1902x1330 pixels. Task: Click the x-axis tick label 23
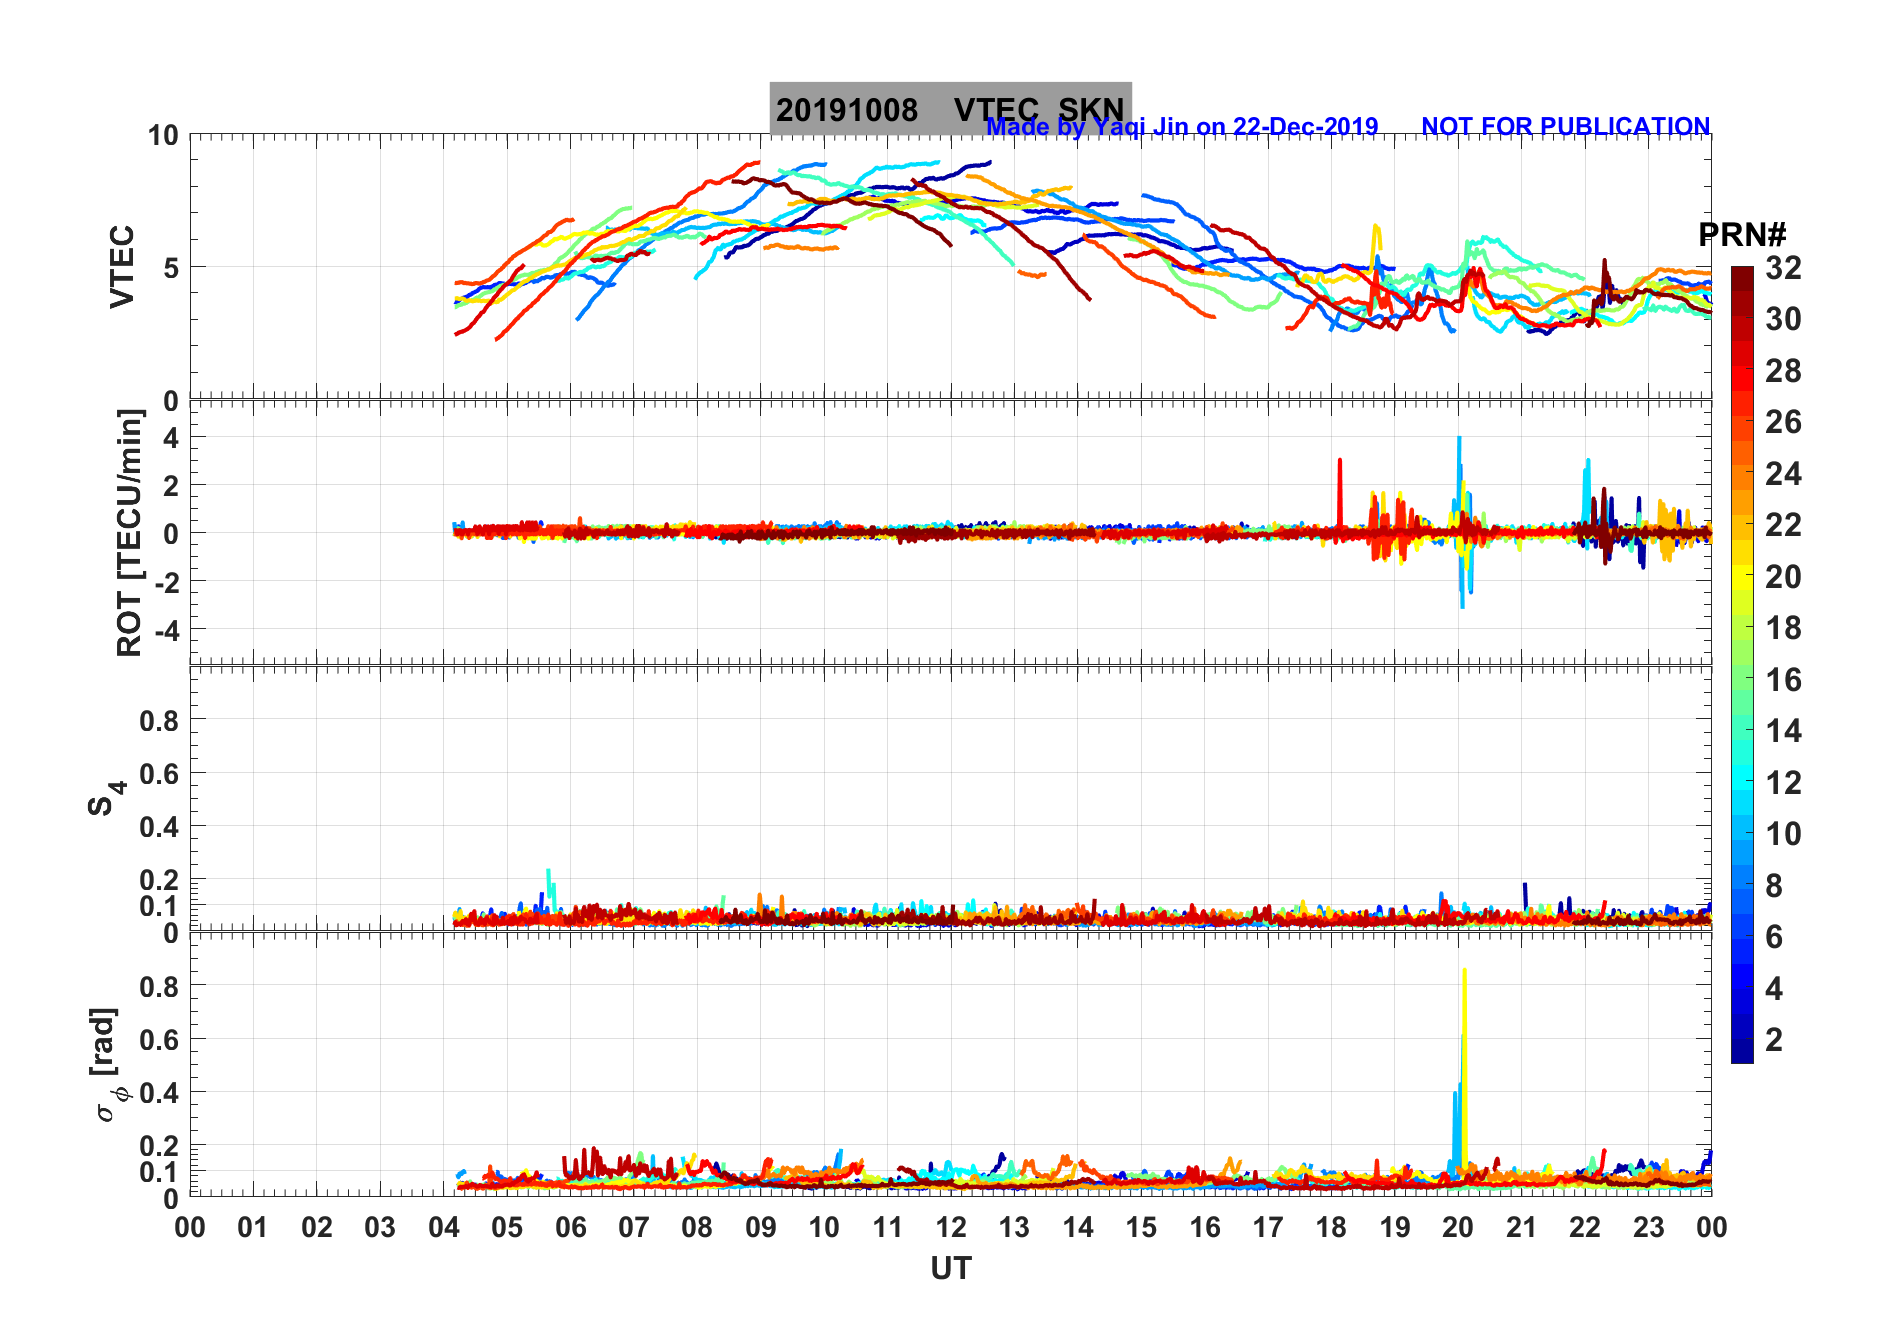(1648, 1227)
